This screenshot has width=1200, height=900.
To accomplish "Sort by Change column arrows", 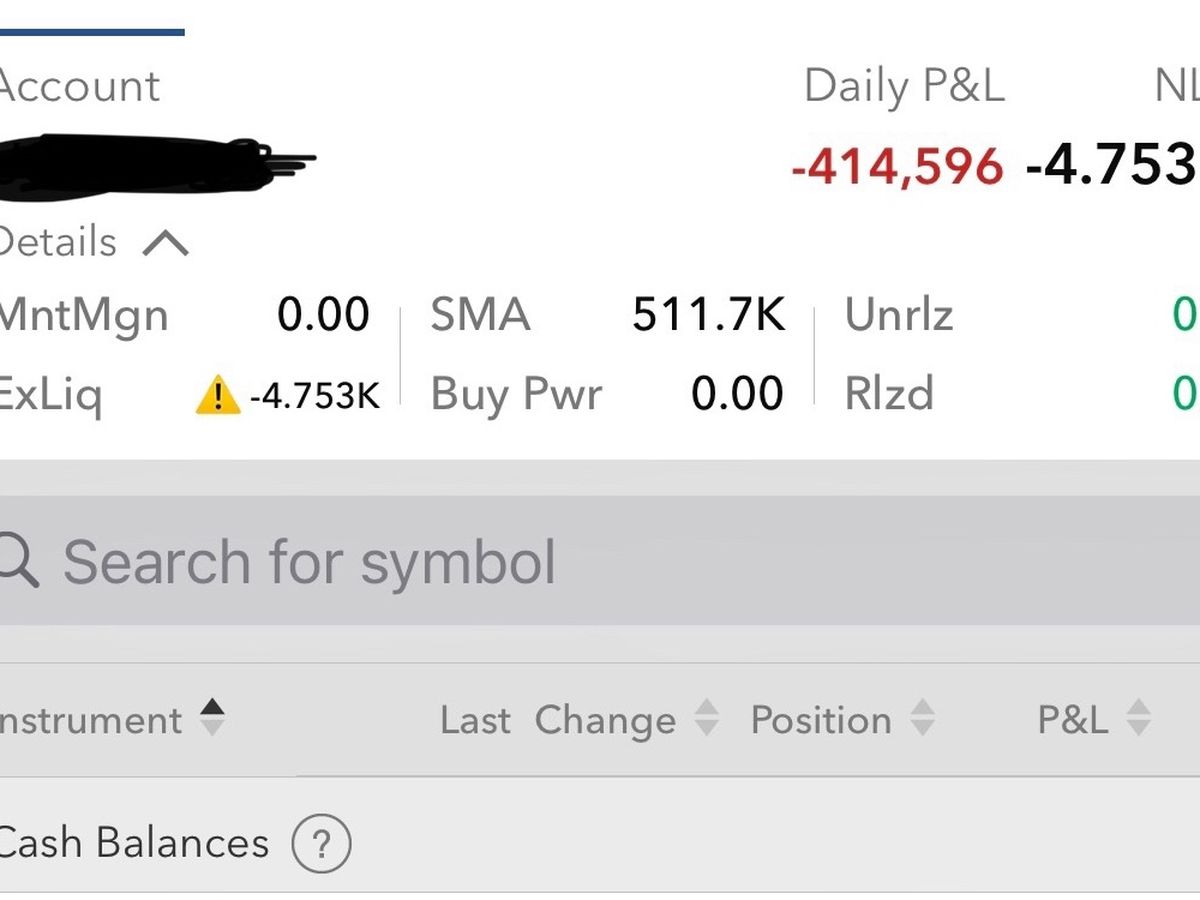I will [706, 718].
